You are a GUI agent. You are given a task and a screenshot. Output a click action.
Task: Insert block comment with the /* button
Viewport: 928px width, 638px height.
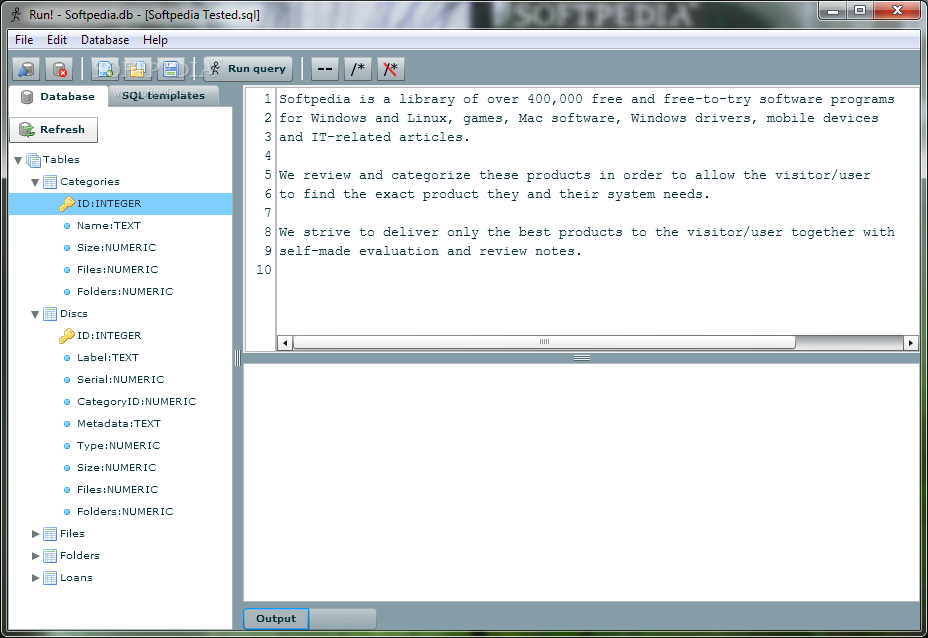[357, 69]
